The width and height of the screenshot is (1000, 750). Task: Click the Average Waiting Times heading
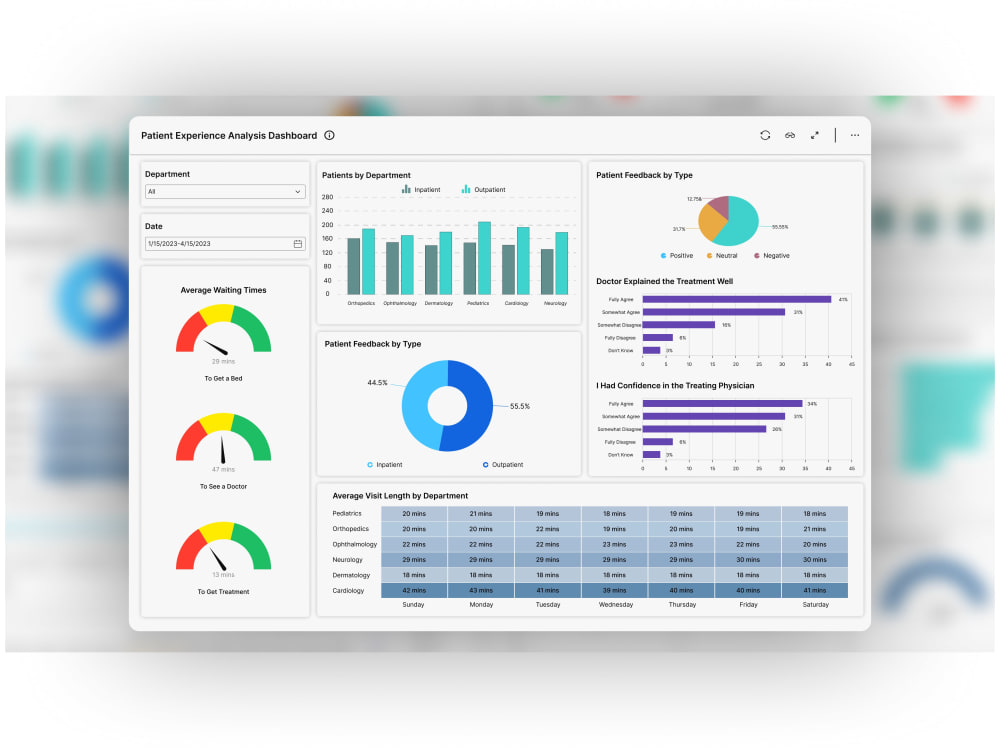click(223, 290)
